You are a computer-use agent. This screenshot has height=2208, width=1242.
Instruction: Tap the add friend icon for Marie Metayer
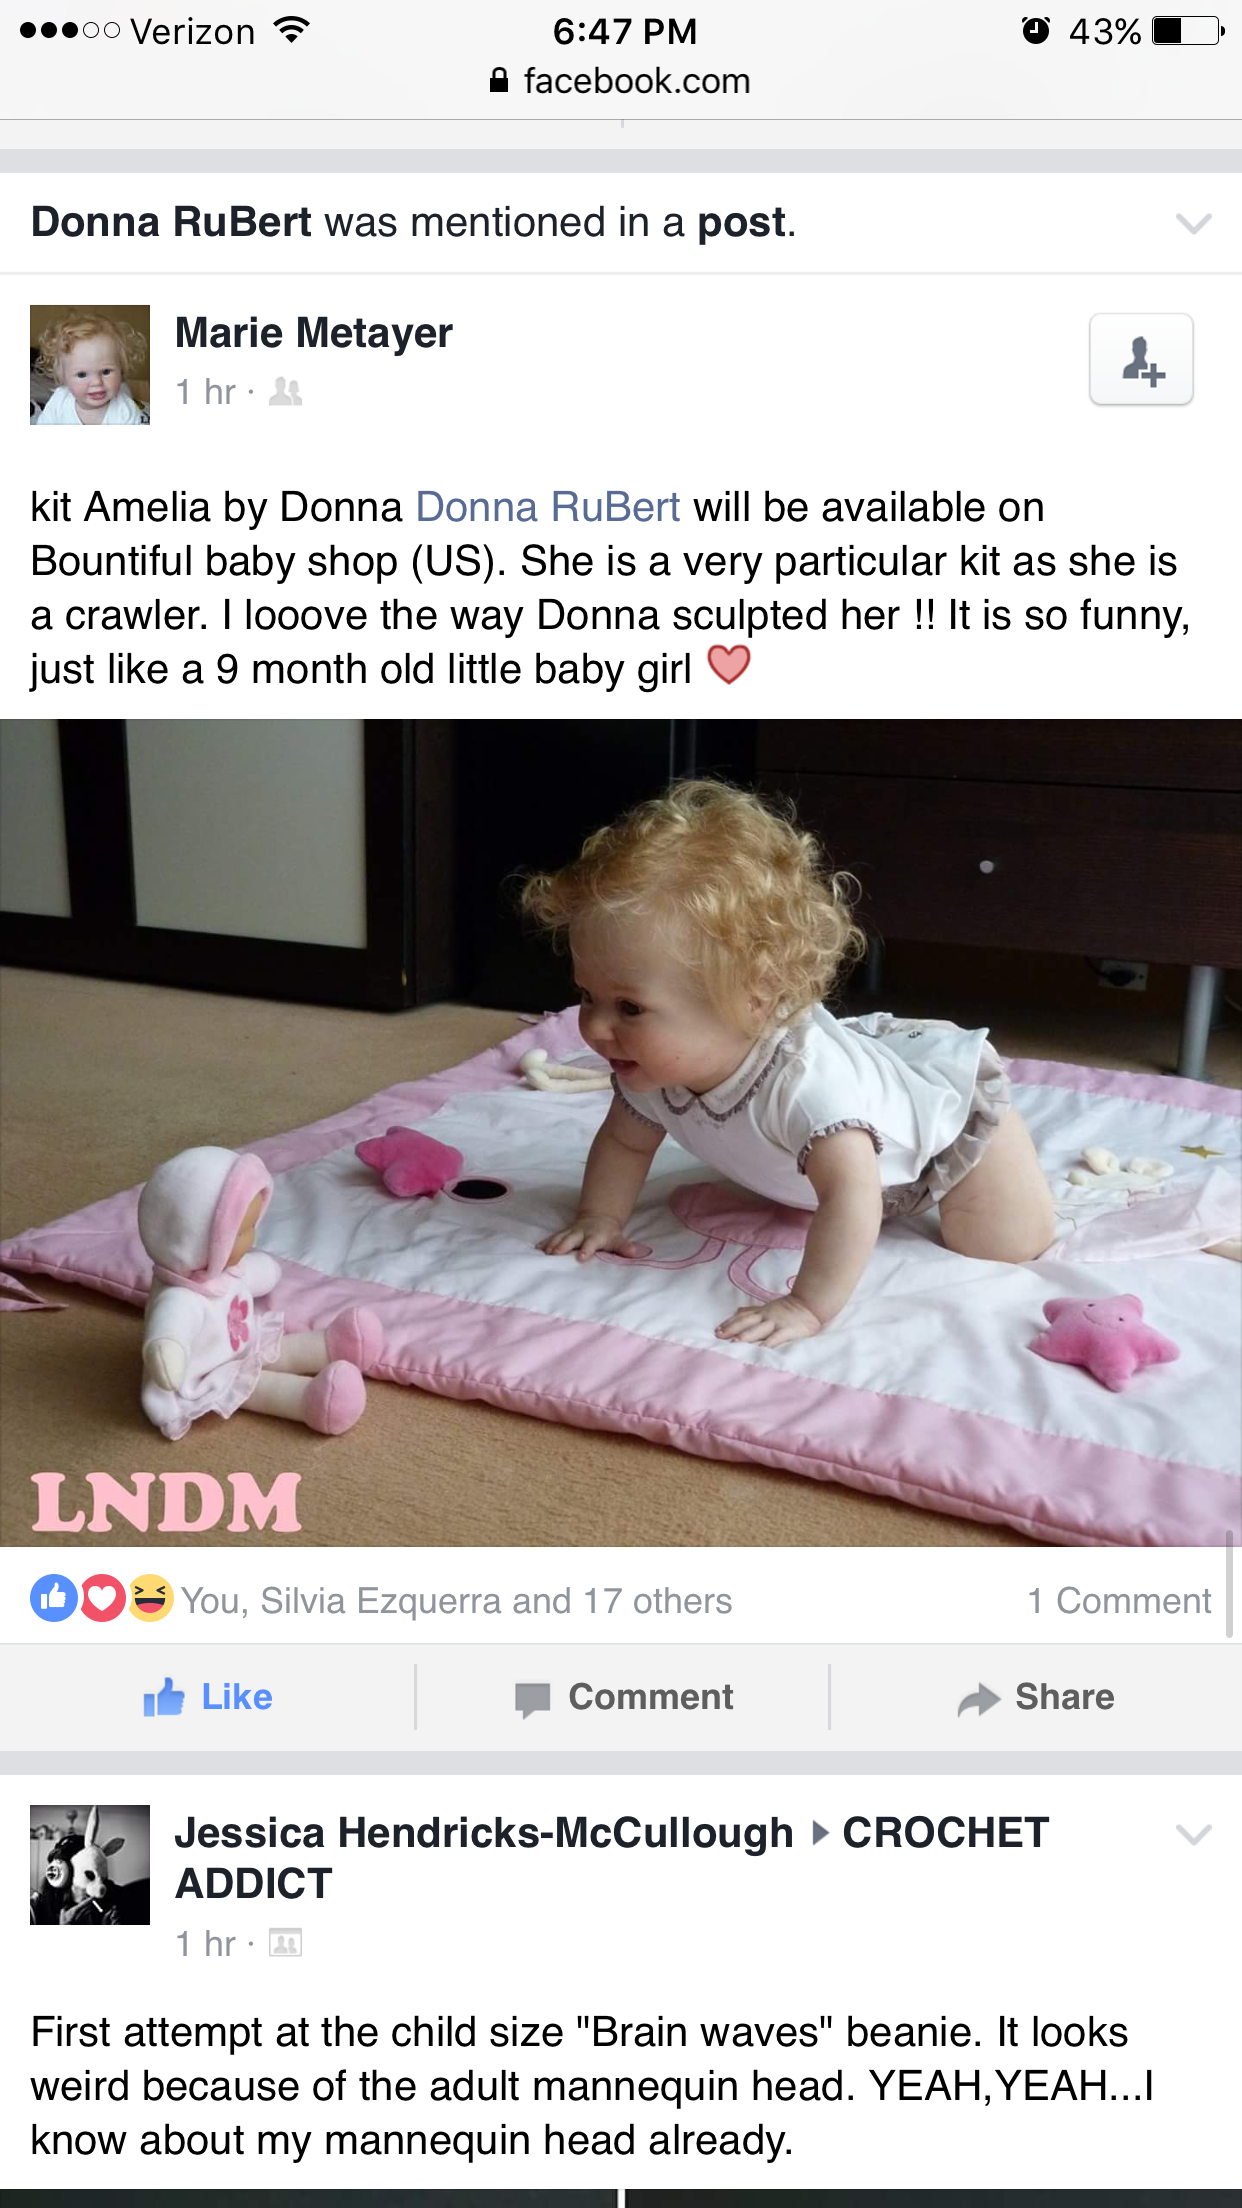click(x=1141, y=359)
